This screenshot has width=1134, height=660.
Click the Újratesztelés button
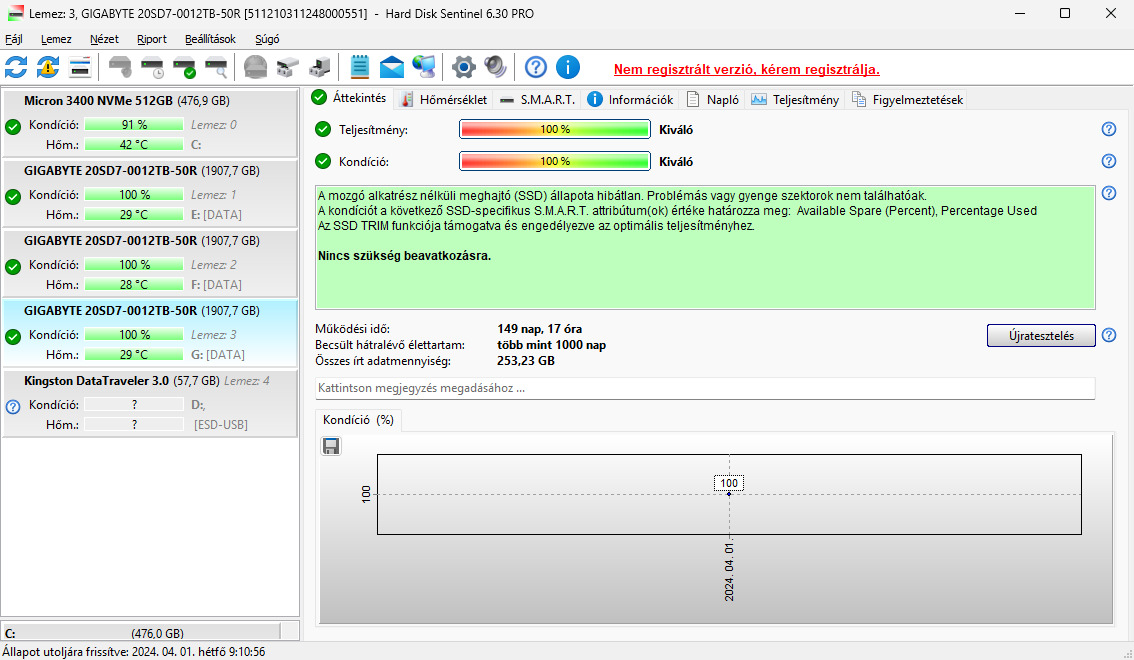[1041, 335]
